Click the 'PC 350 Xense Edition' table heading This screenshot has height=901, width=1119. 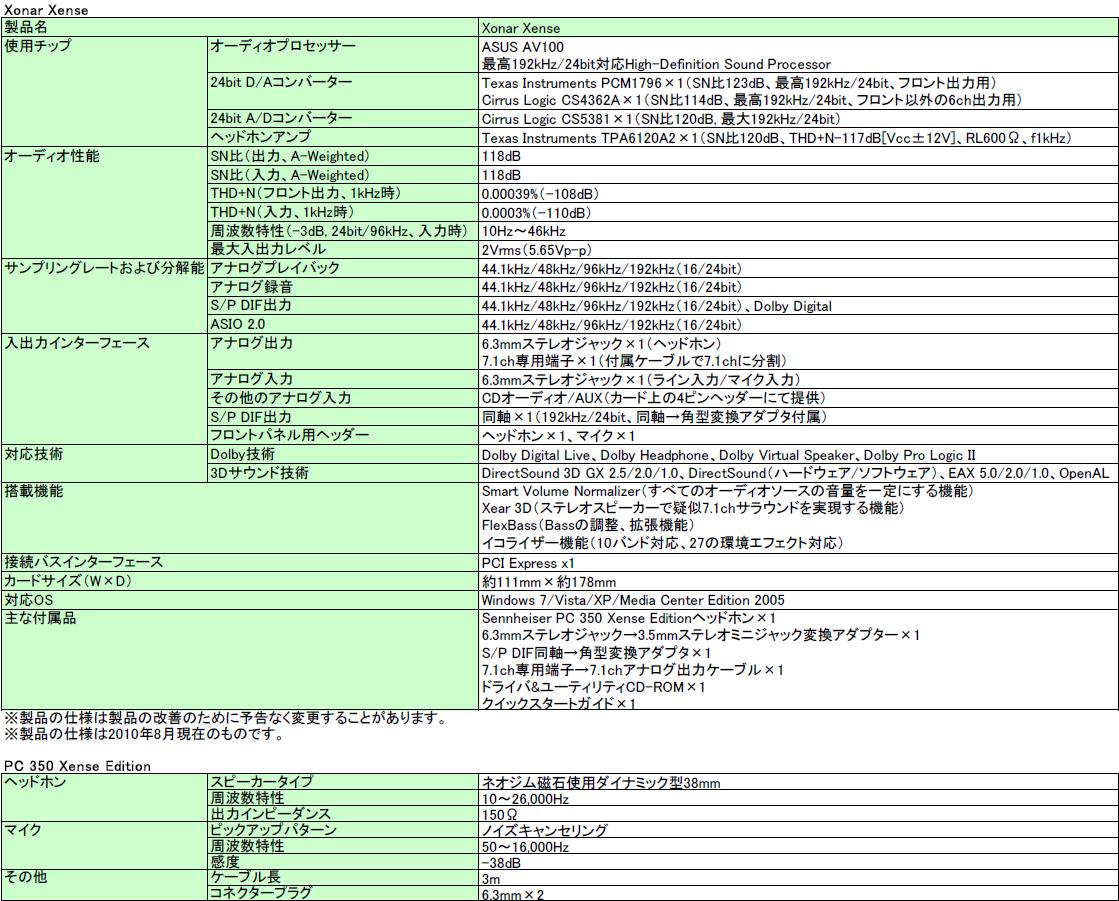77,766
